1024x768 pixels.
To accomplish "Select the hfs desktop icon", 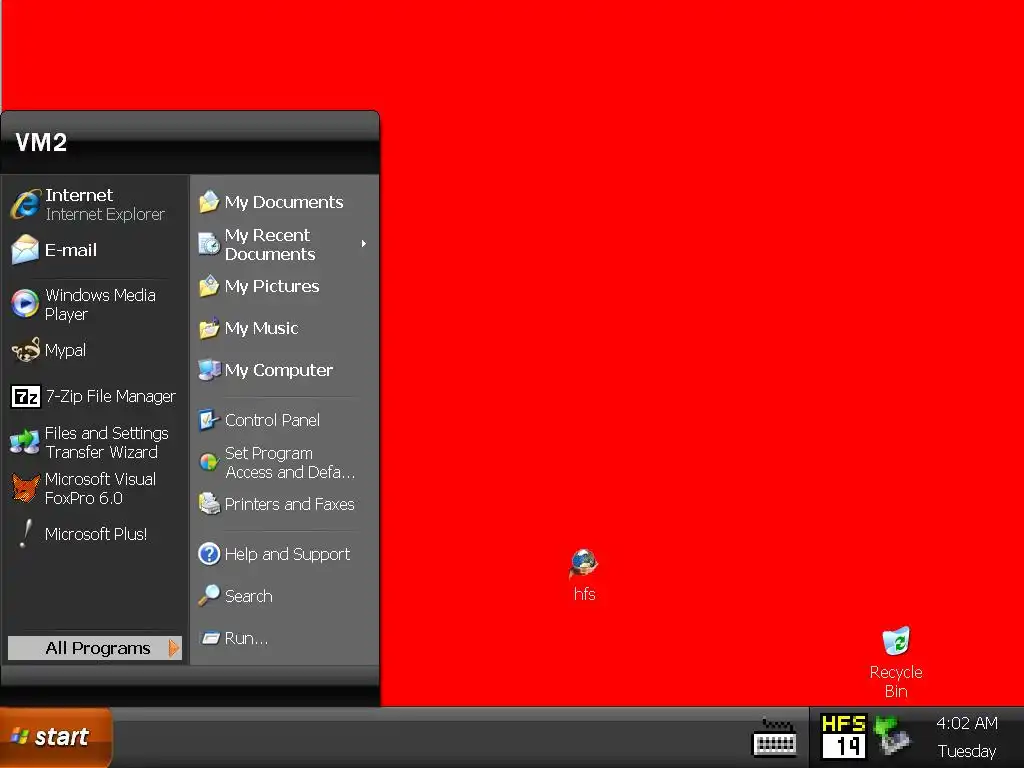I will click(584, 564).
